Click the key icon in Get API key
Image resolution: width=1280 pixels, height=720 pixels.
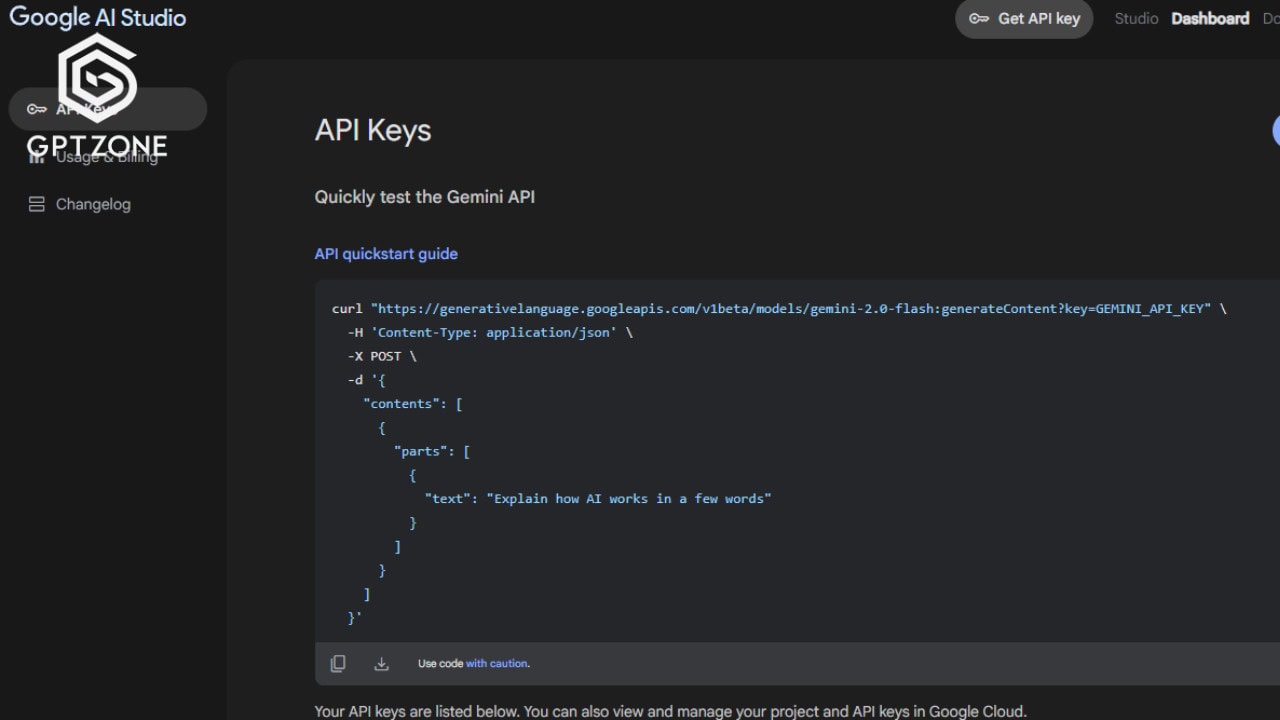[979, 18]
